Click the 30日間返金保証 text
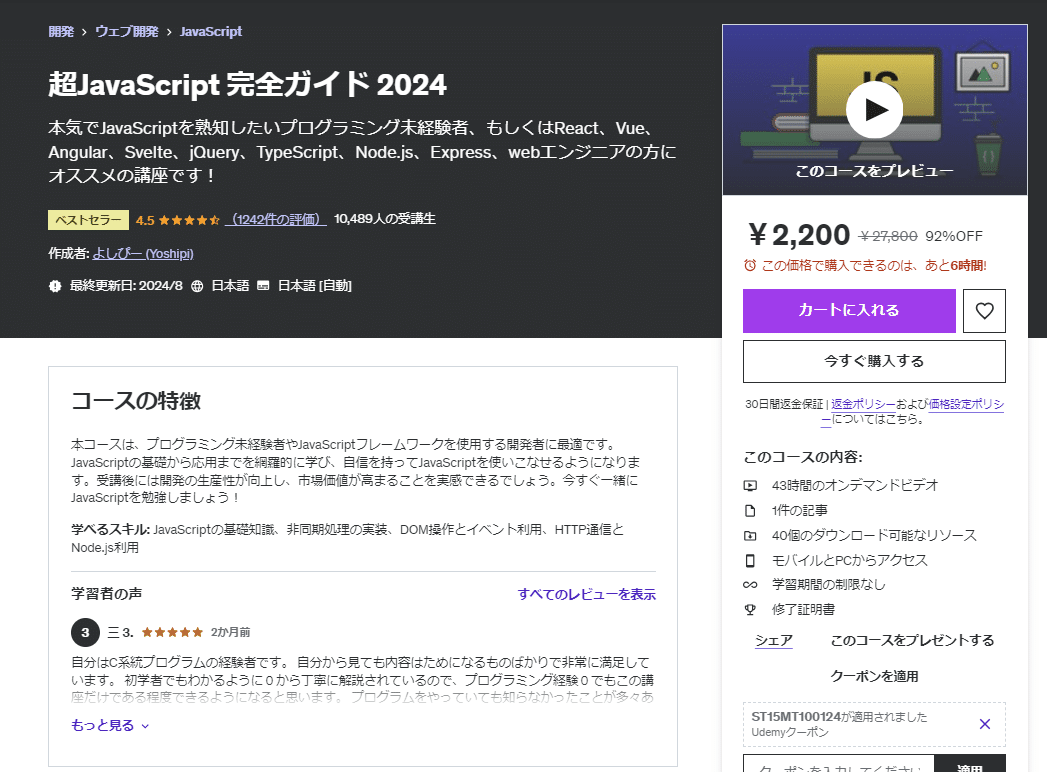This screenshot has width=1047, height=772. 784,404
